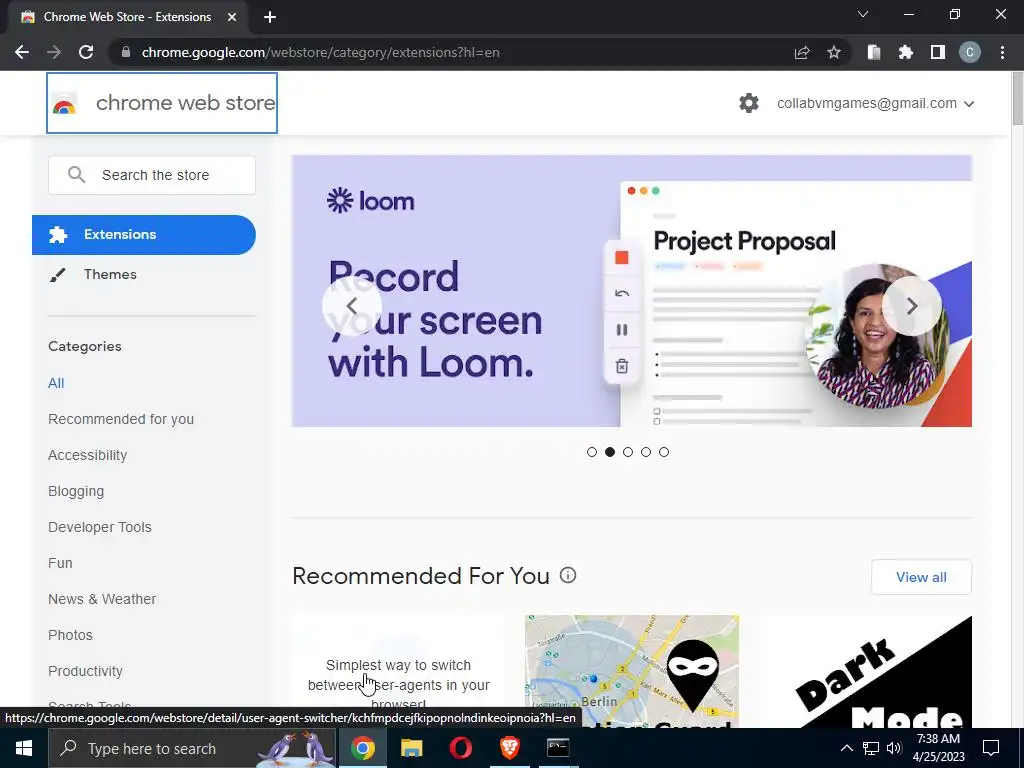Click the info icon beside Recommended For You

[568, 575]
